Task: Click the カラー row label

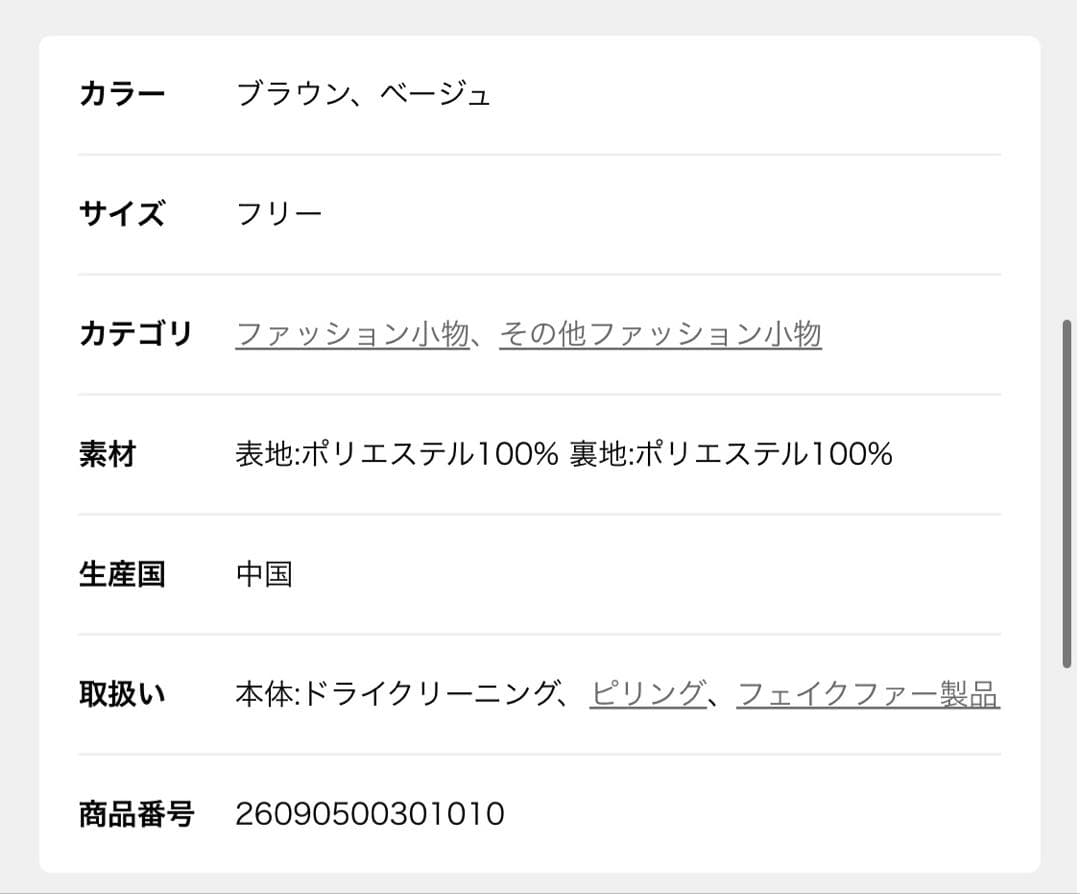Action: coord(122,95)
